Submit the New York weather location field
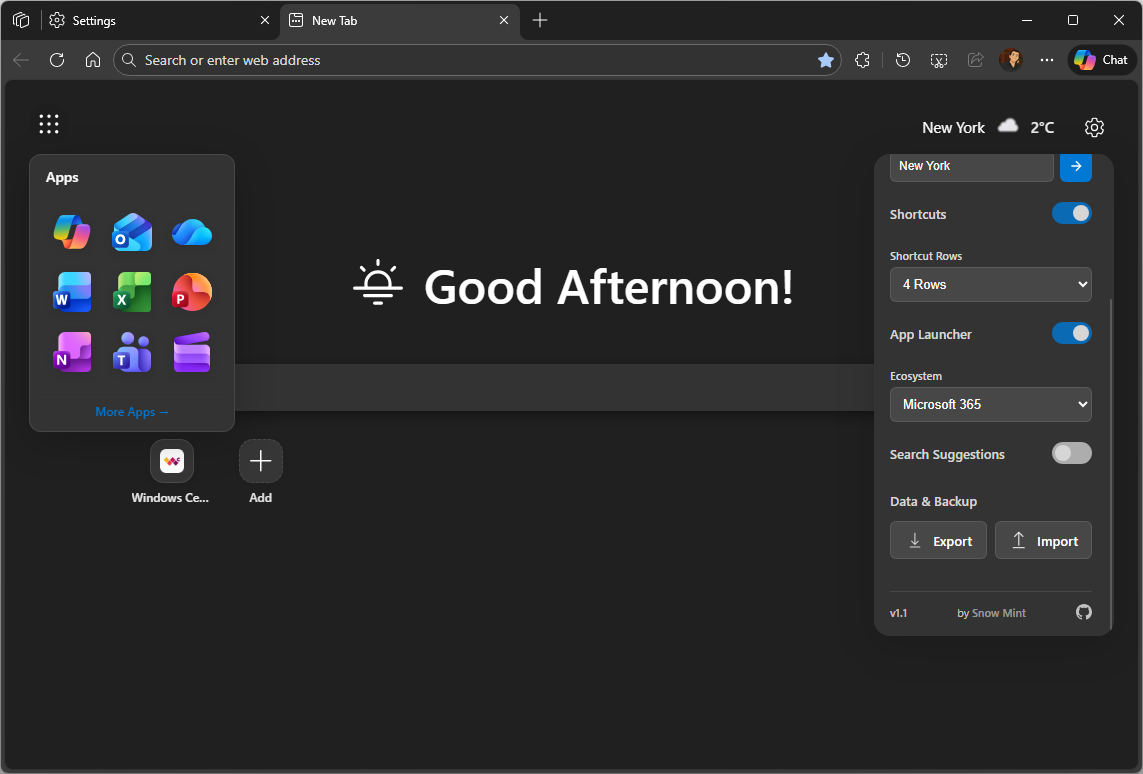 point(1075,166)
